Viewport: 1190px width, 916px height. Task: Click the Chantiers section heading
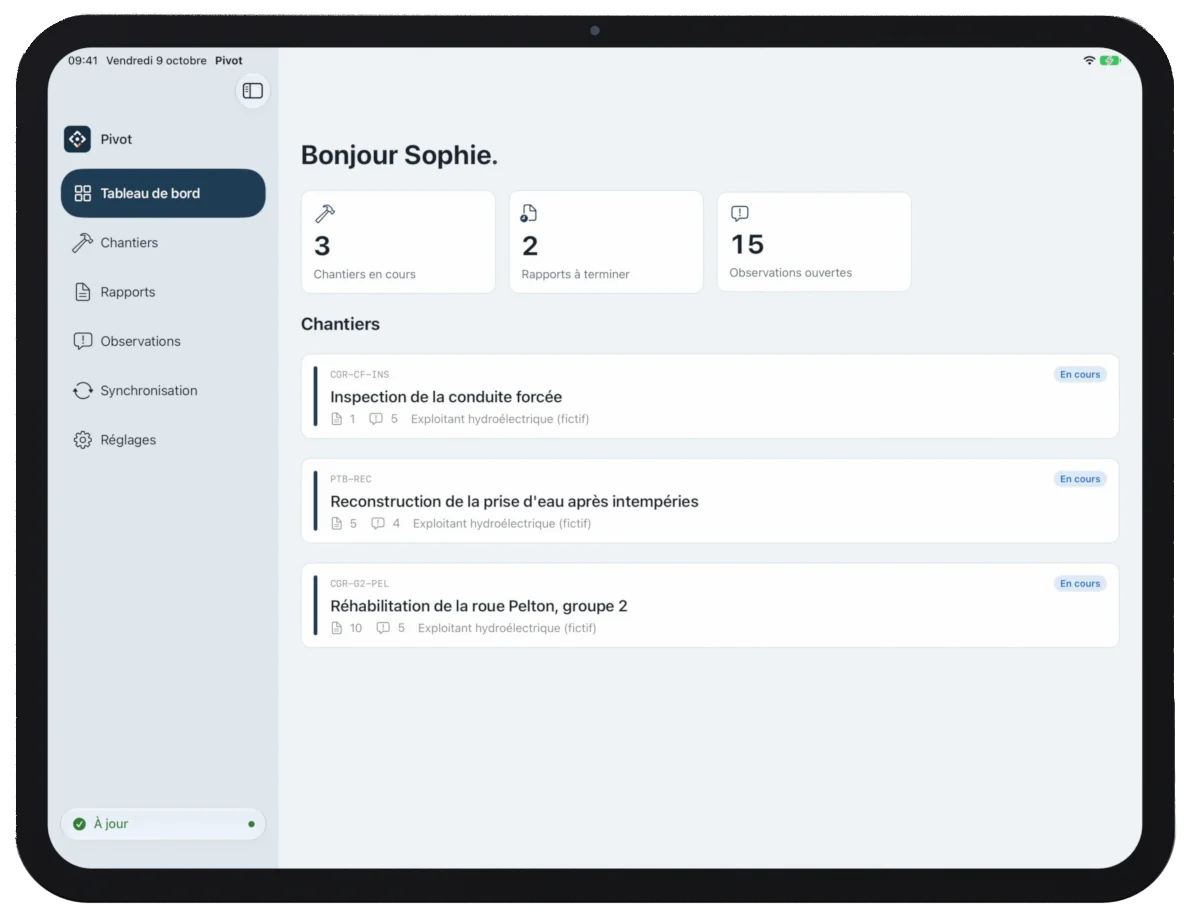[x=341, y=325]
